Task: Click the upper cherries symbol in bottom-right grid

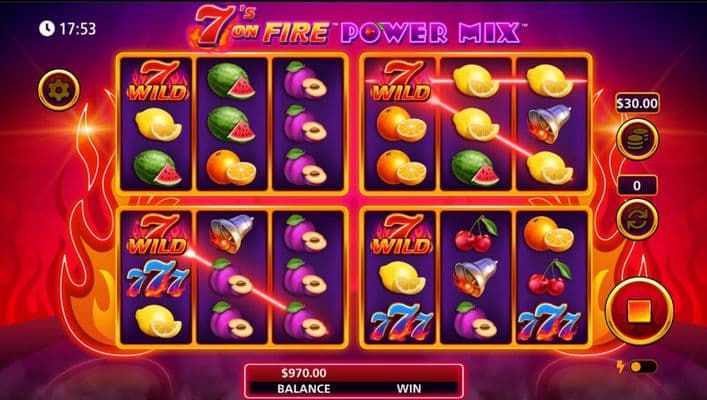Action: click(477, 234)
